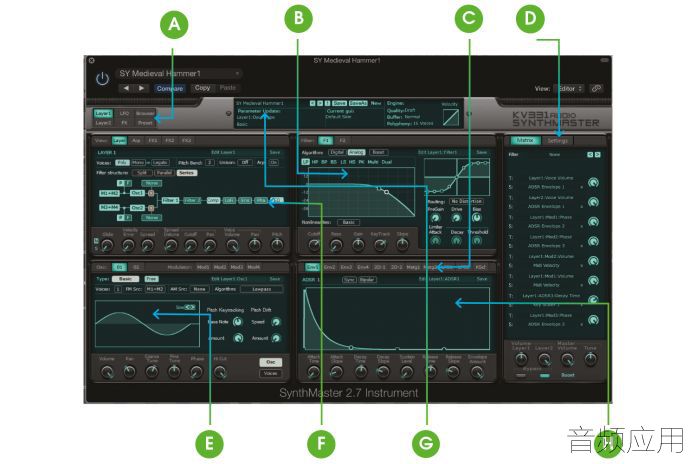Go to previous preset with left arrow in header

[x=126, y=88]
